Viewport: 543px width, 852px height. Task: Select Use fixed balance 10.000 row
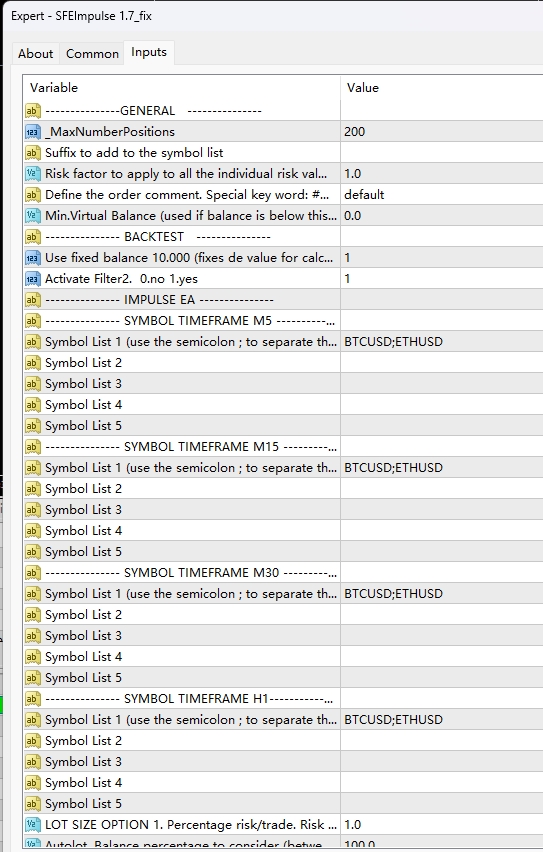tap(189, 258)
